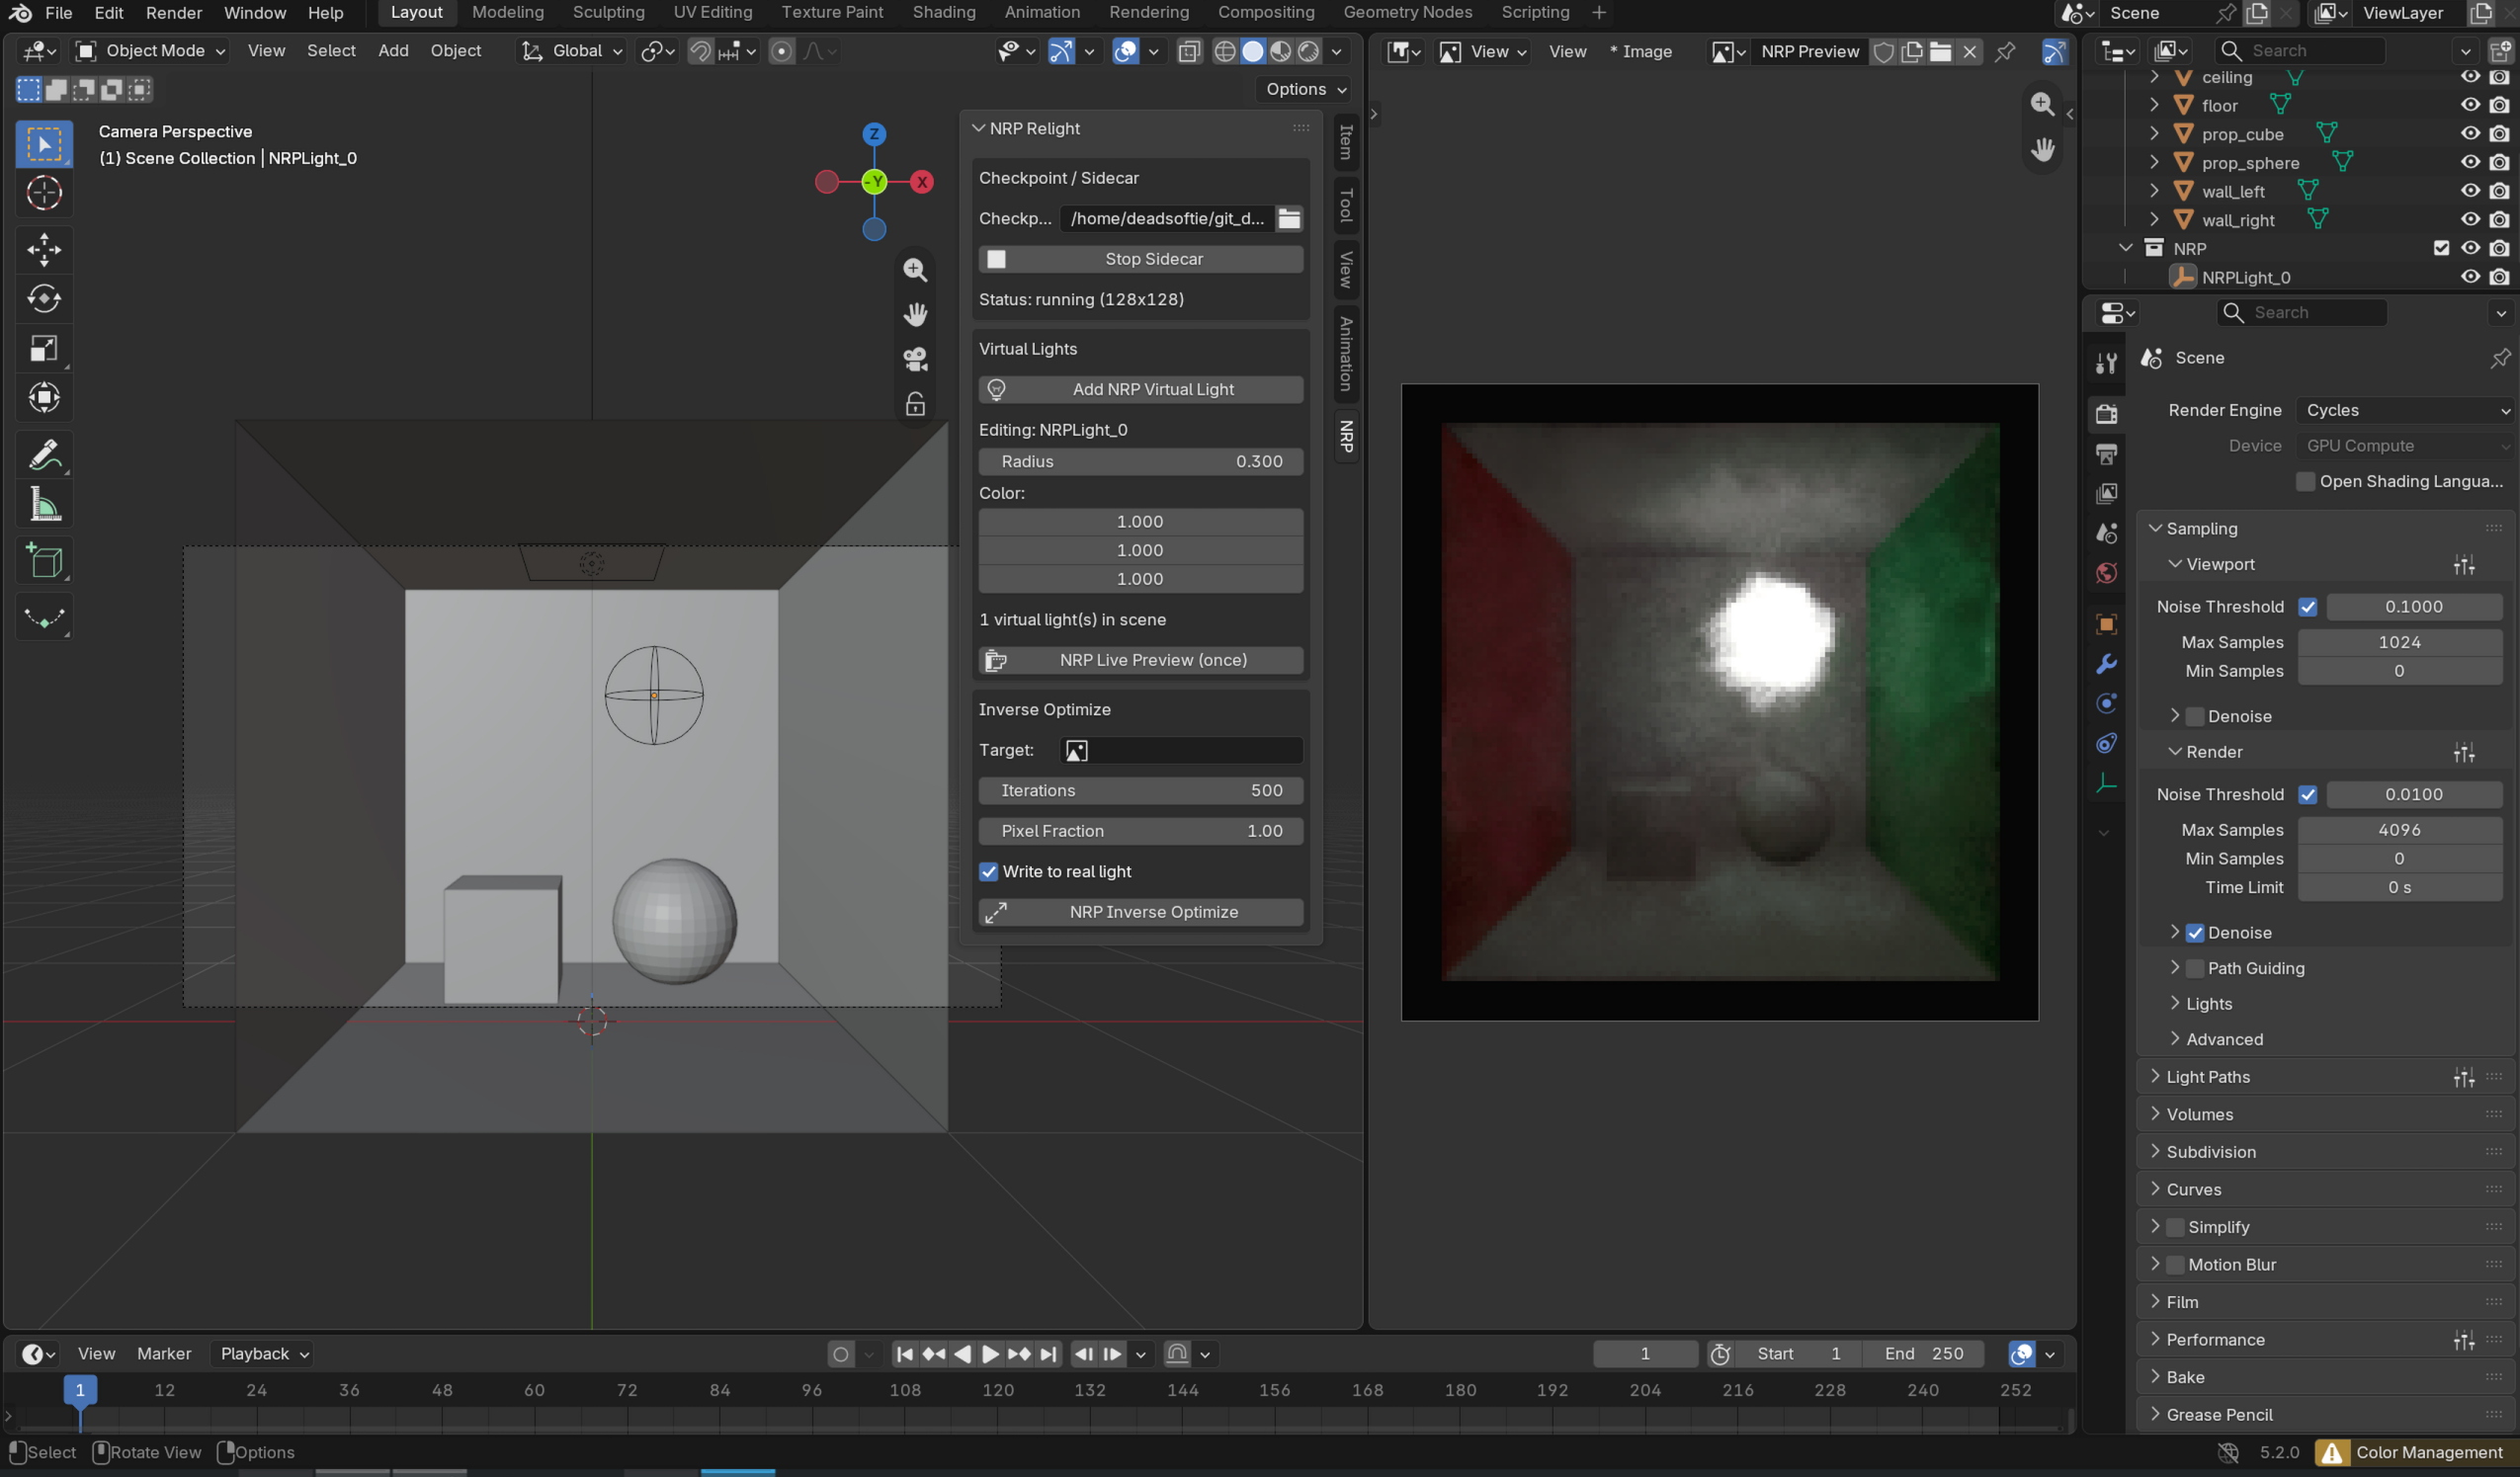Pin the NRP Preview image
Viewport: 2520px width, 1477px height.
[2005, 52]
